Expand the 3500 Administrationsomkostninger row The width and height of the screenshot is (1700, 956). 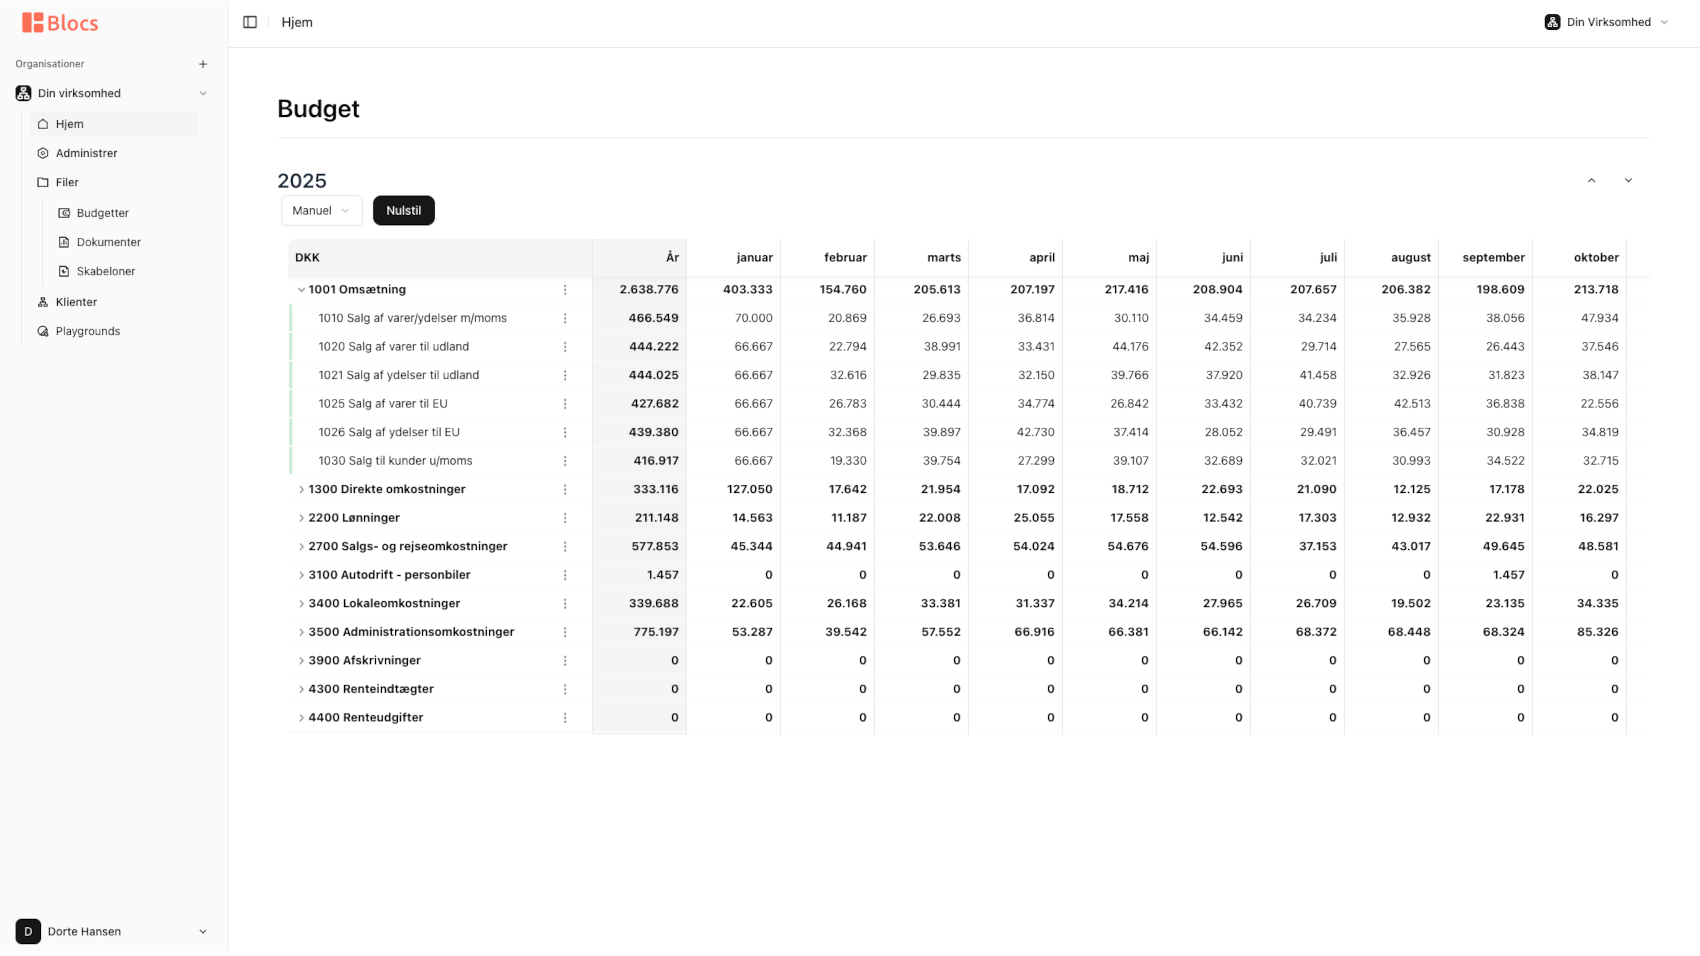[301, 632]
